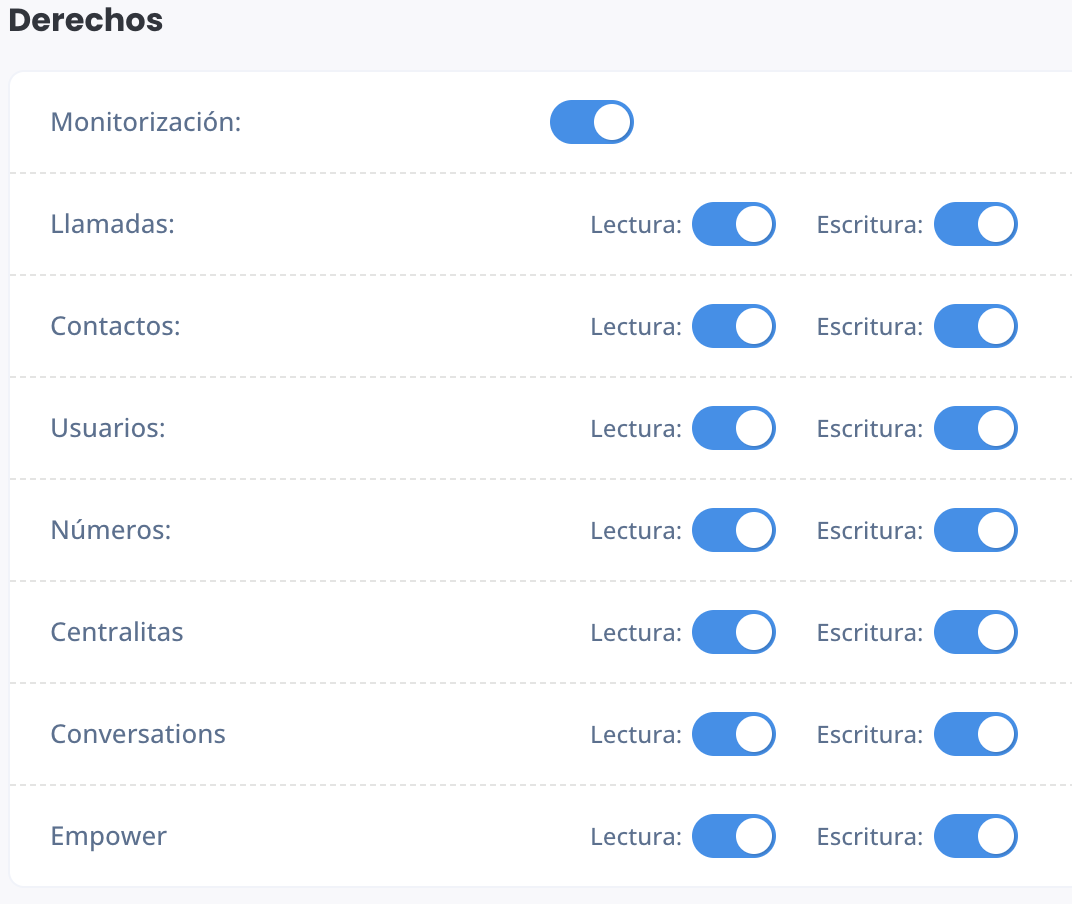Disable Usuarios Lectura permission
Image resolution: width=1072 pixels, height=904 pixels.
[x=734, y=428]
